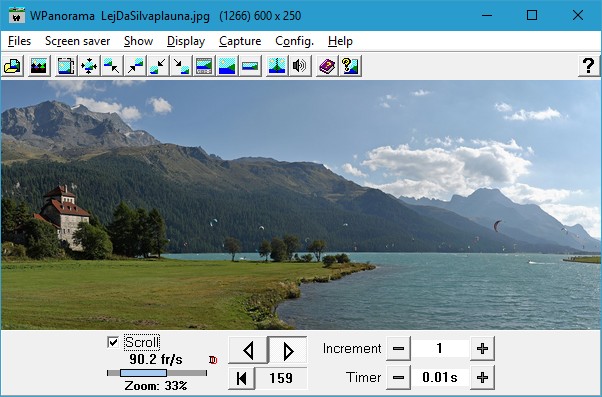Click the screen saver picture icon

click(x=39, y=66)
